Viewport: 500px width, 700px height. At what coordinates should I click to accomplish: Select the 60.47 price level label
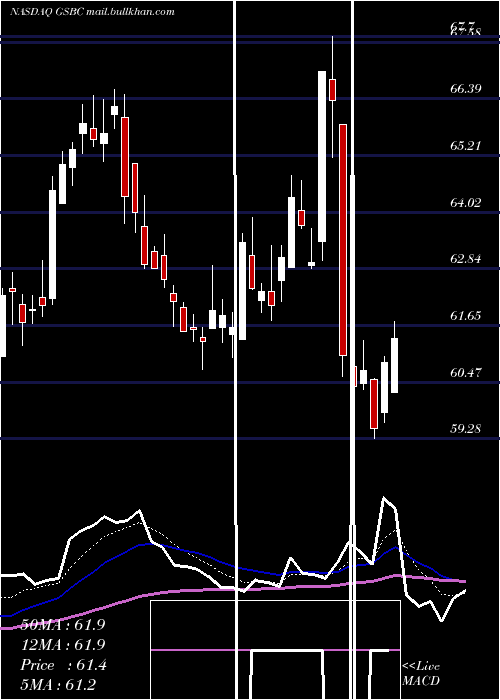tap(466, 373)
